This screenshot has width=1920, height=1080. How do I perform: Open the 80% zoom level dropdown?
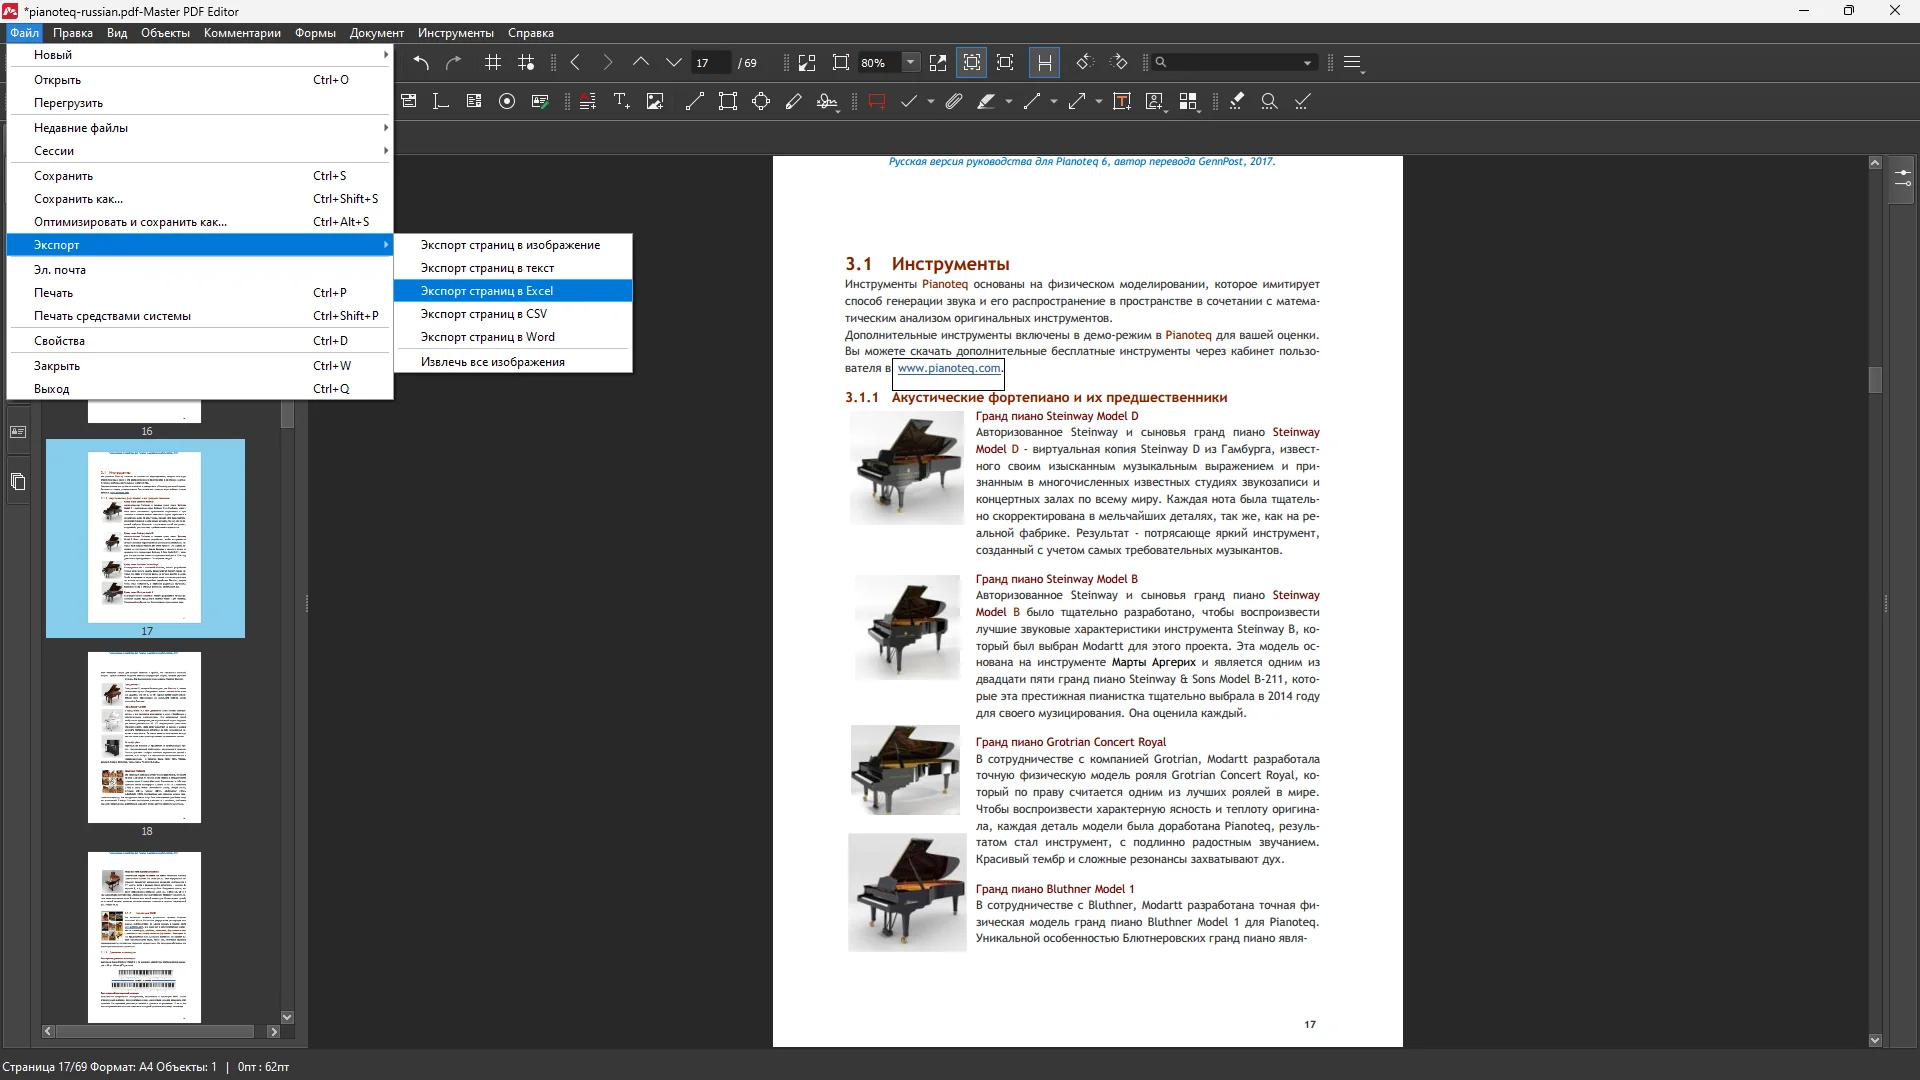910,63
